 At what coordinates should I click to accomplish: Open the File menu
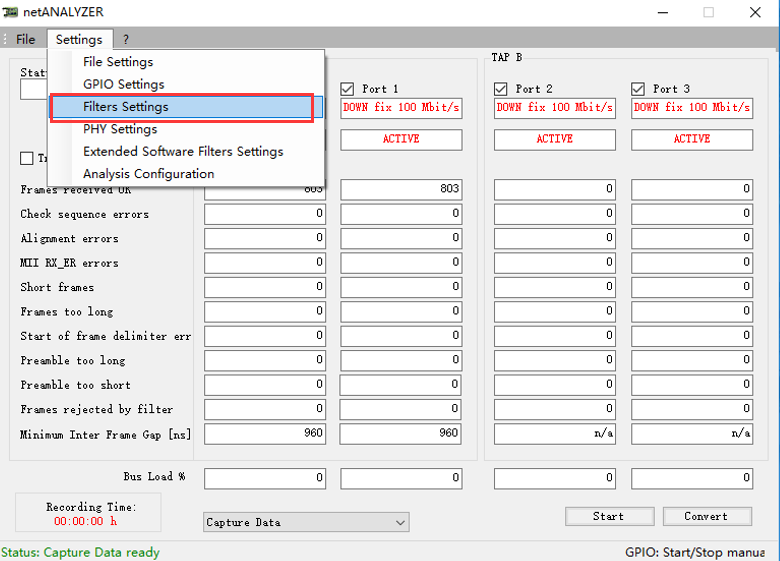[x=25, y=39]
